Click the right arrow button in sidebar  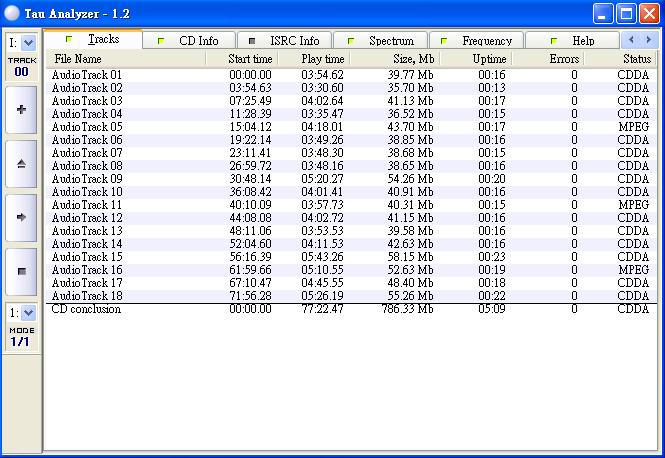(21, 218)
